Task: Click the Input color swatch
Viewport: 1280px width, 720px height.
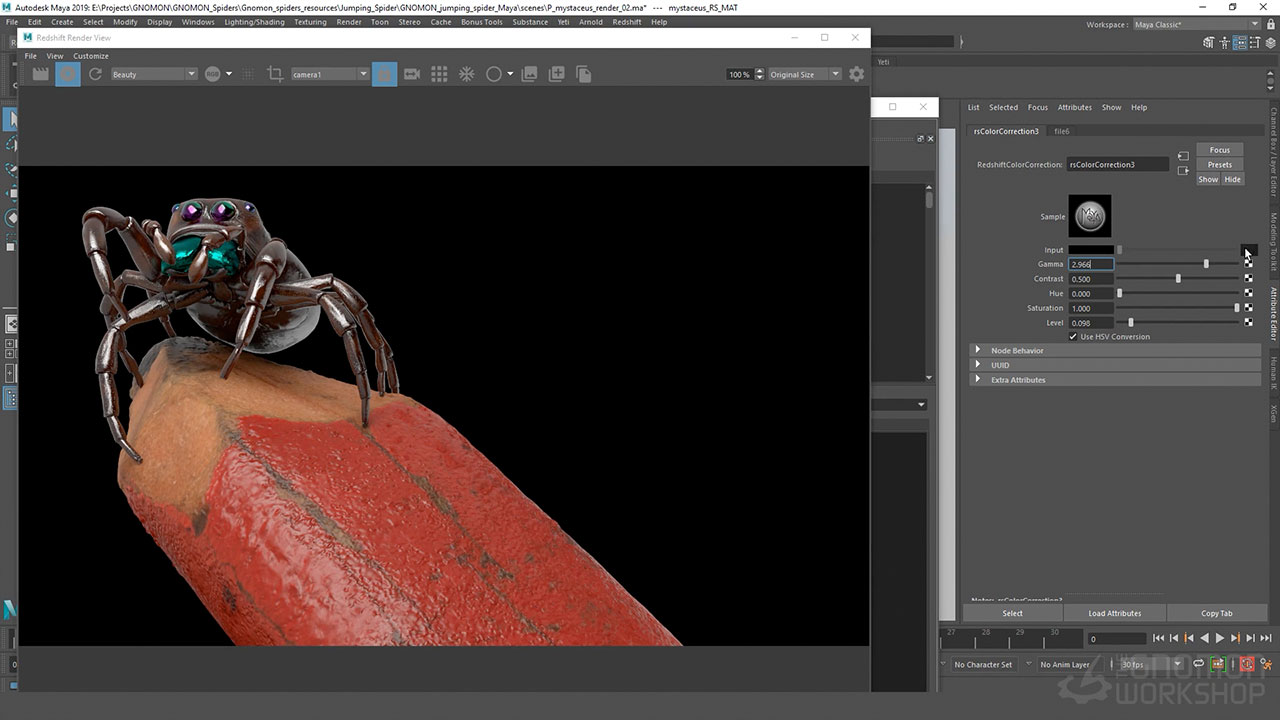Action: (x=1091, y=250)
